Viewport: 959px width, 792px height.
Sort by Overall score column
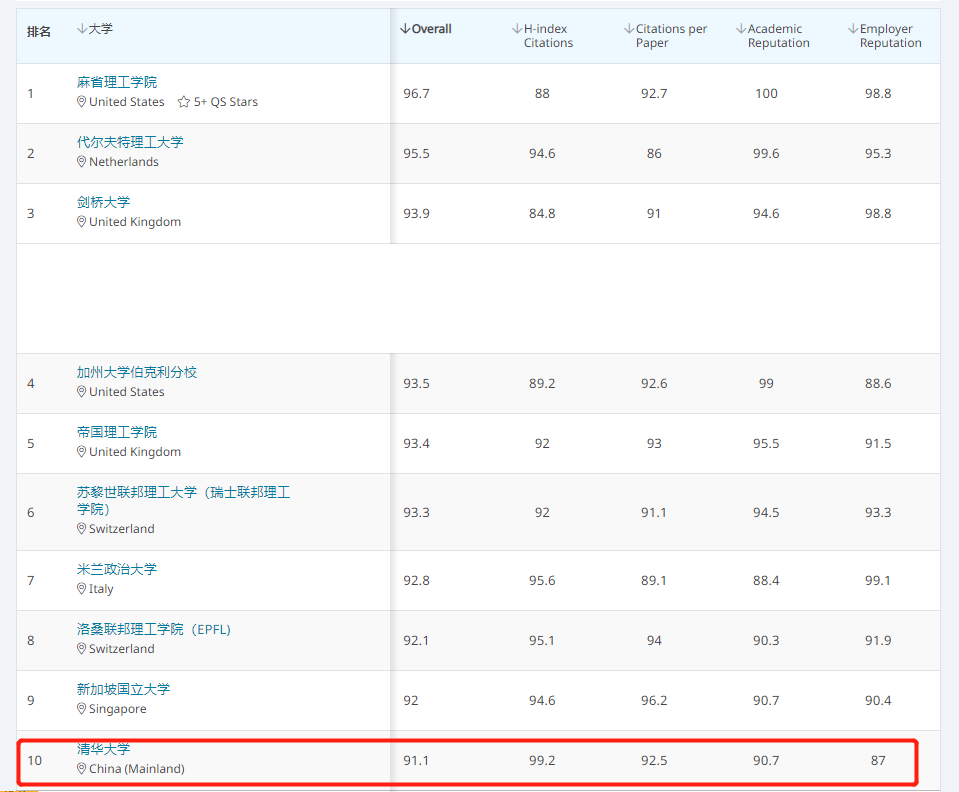tap(426, 29)
